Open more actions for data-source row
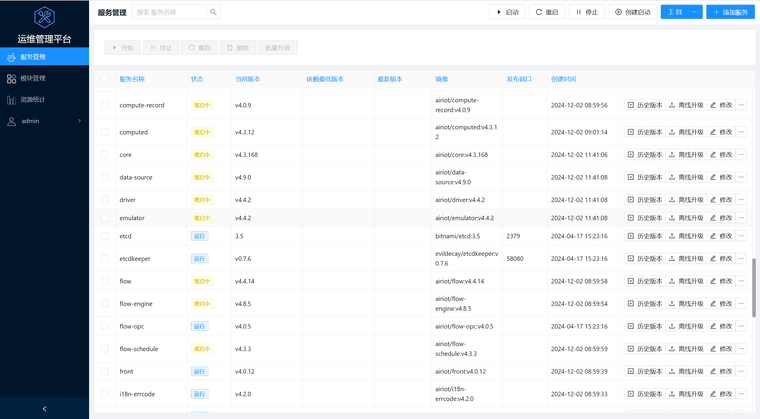The width and height of the screenshot is (760, 419). click(x=741, y=177)
